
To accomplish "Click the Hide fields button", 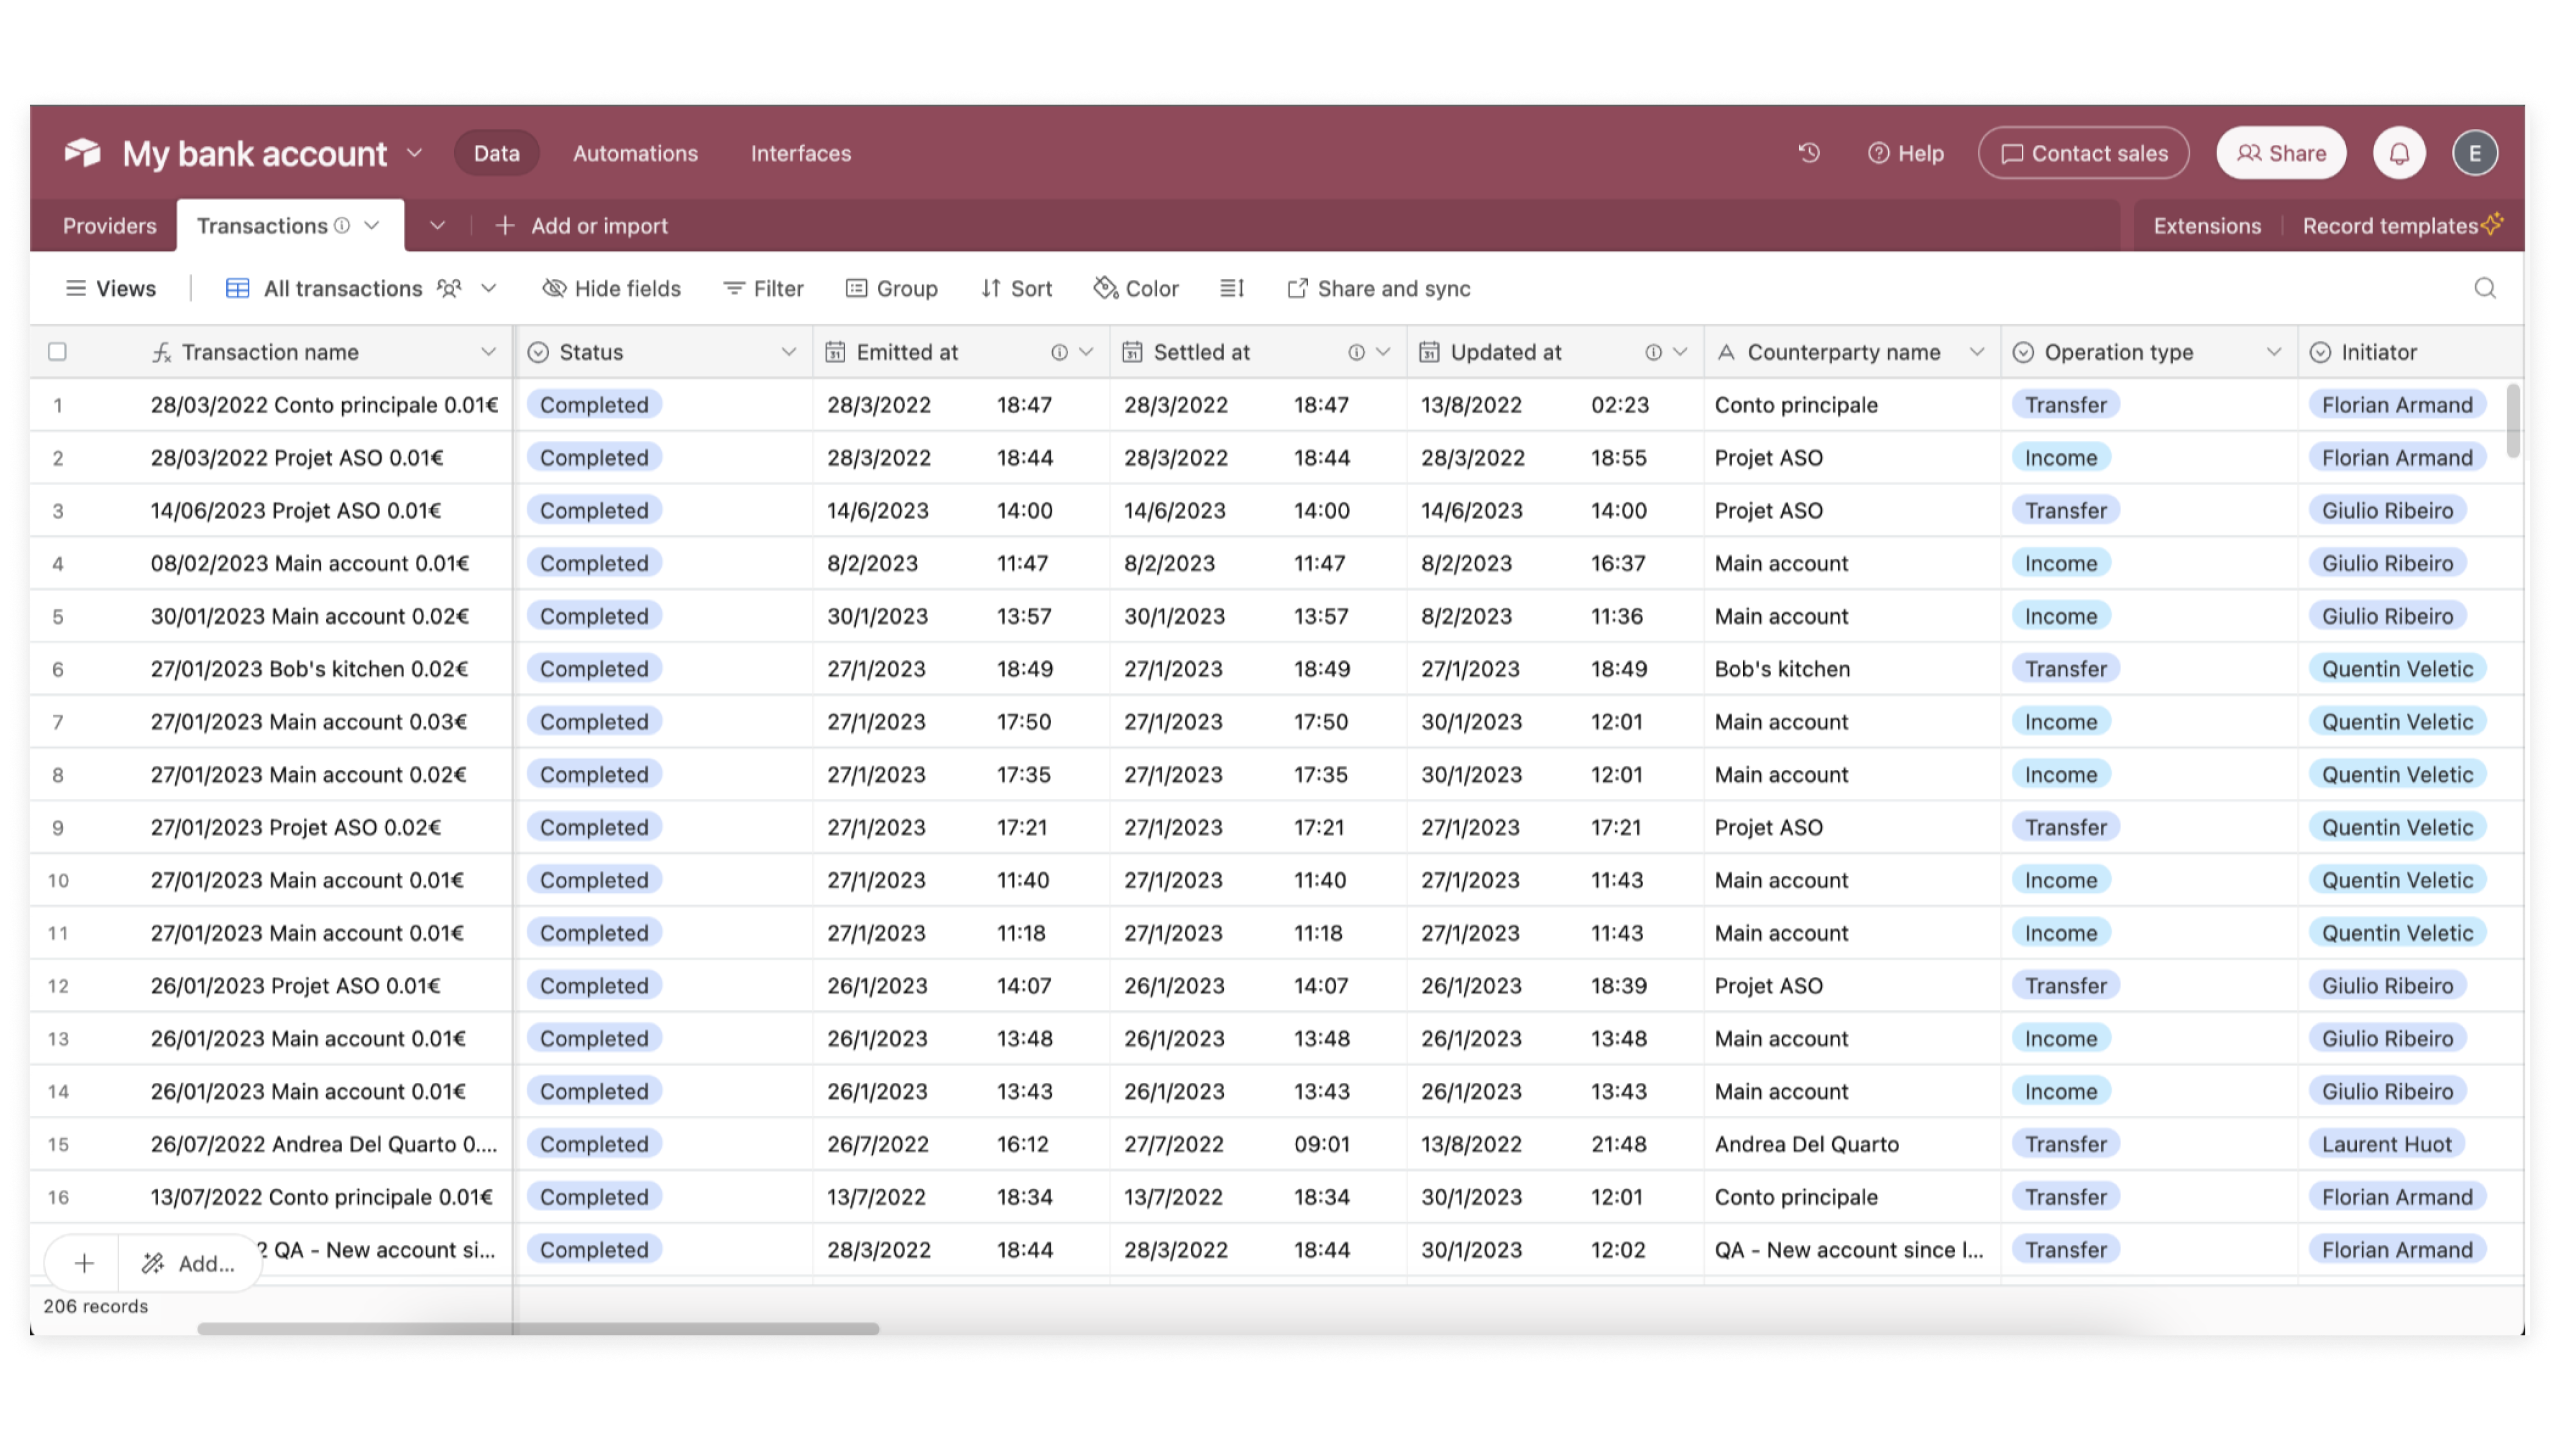I will click(x=612, y=288).
